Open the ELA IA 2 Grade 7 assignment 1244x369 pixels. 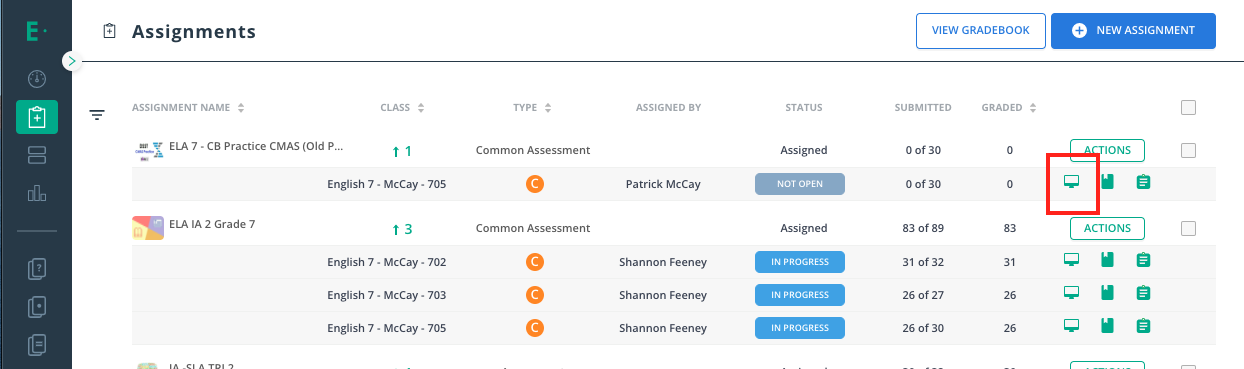pyautogui.click(x=212, y=224)
